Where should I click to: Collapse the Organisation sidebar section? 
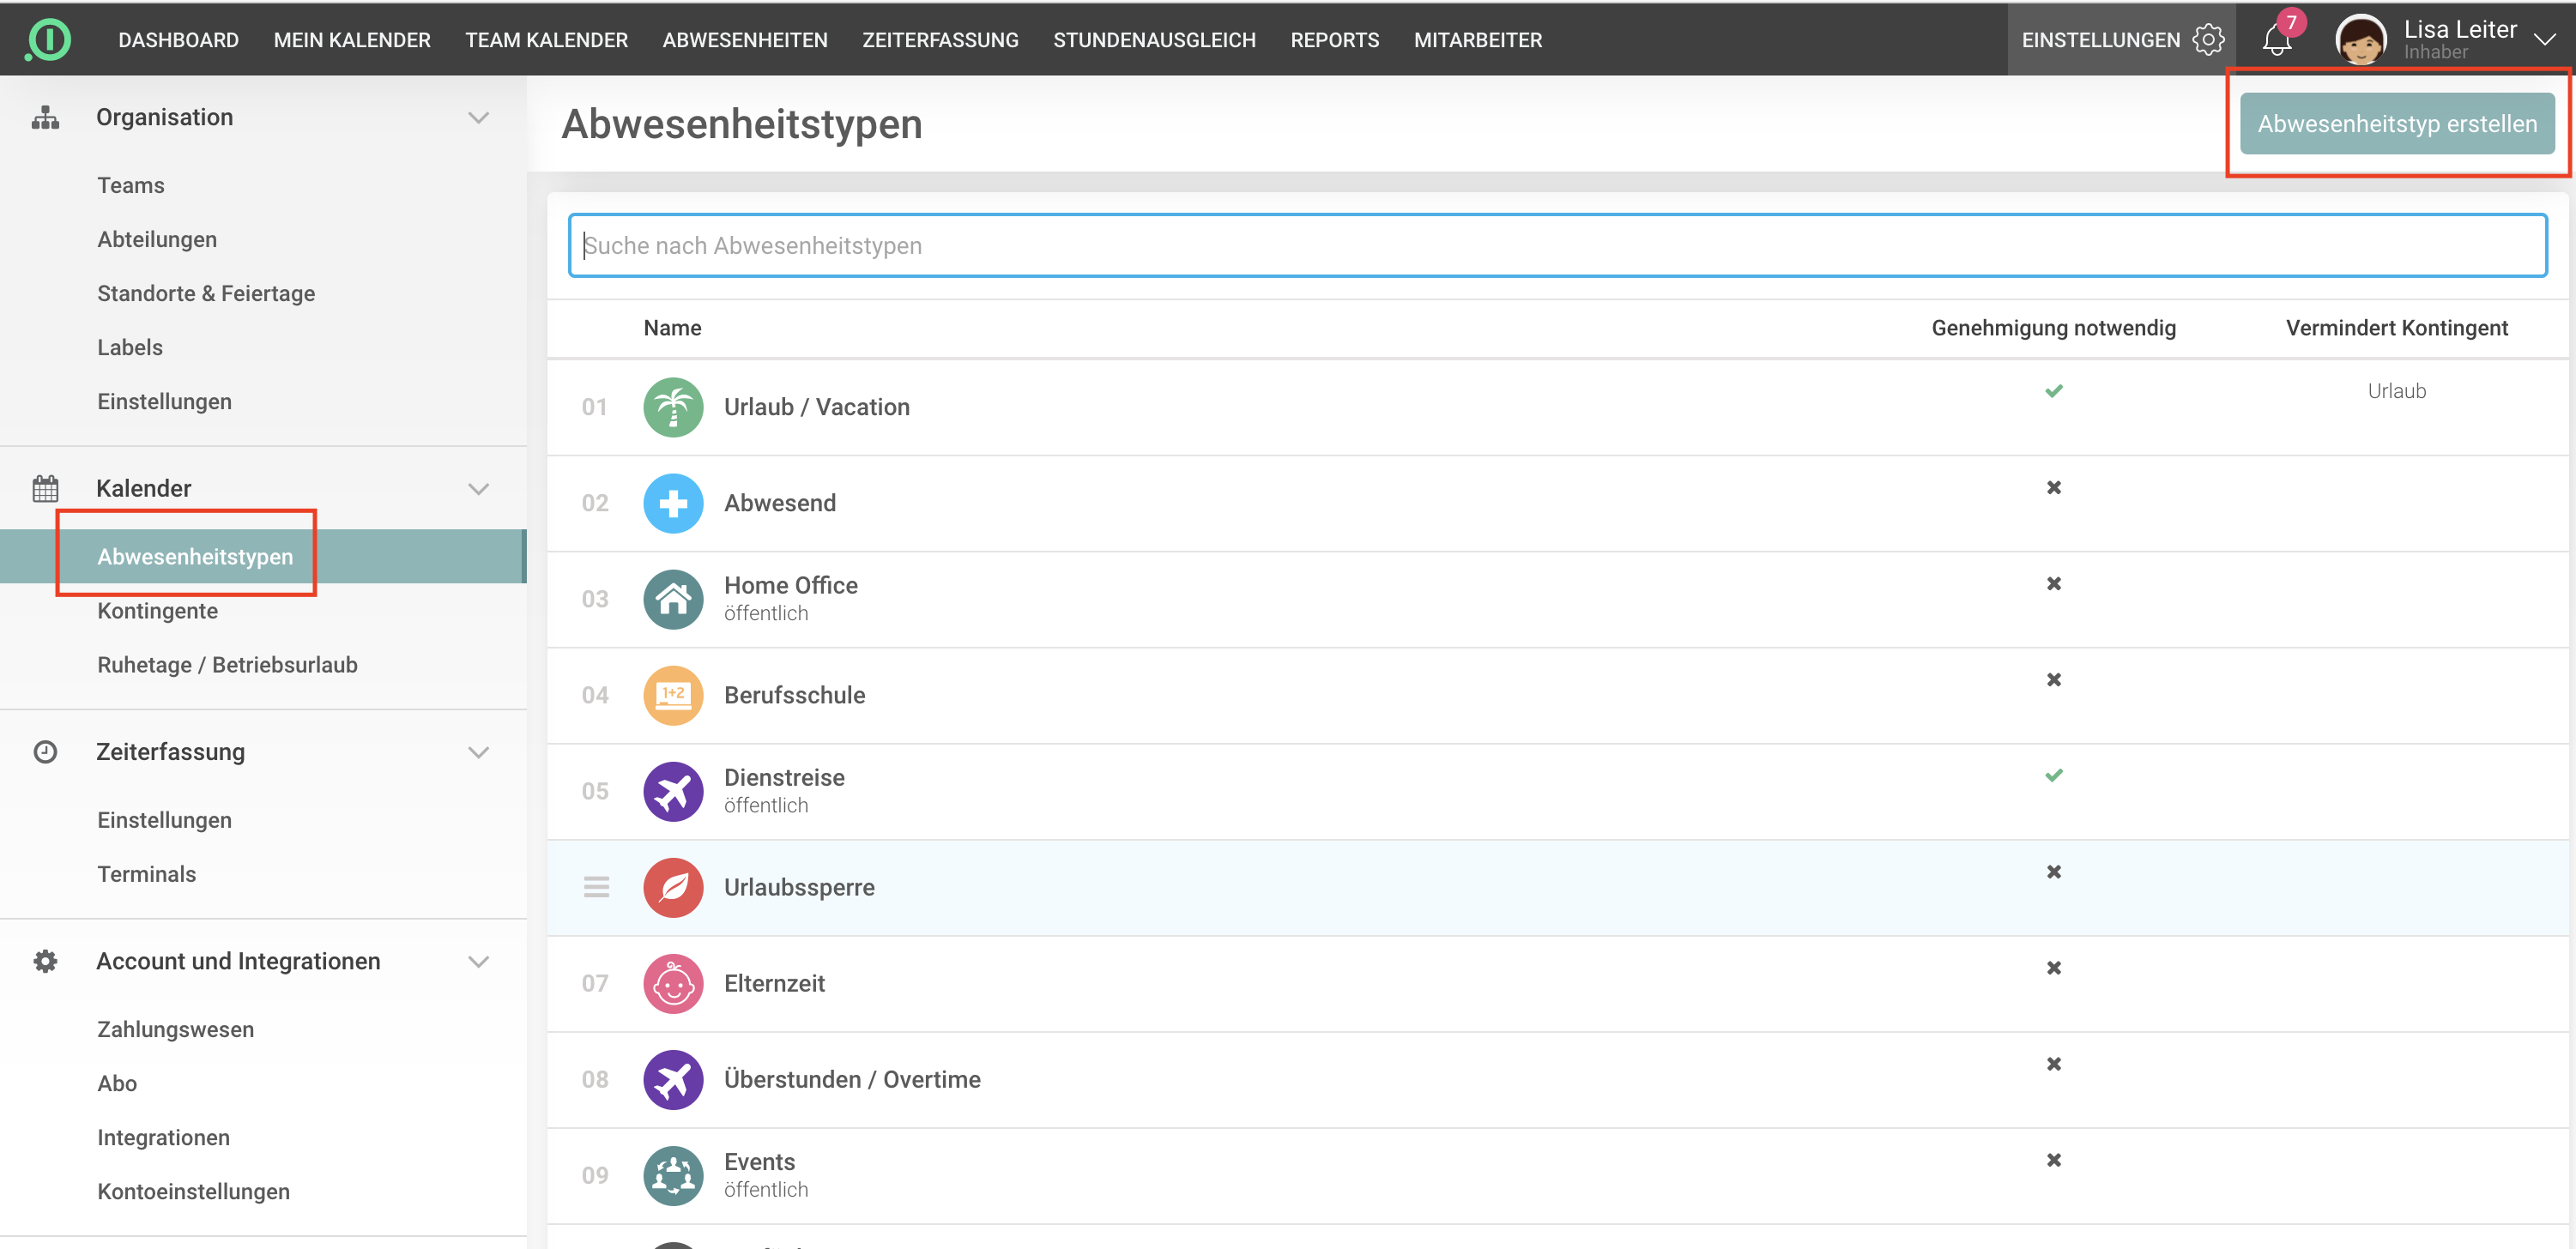(x=478, y=118)
